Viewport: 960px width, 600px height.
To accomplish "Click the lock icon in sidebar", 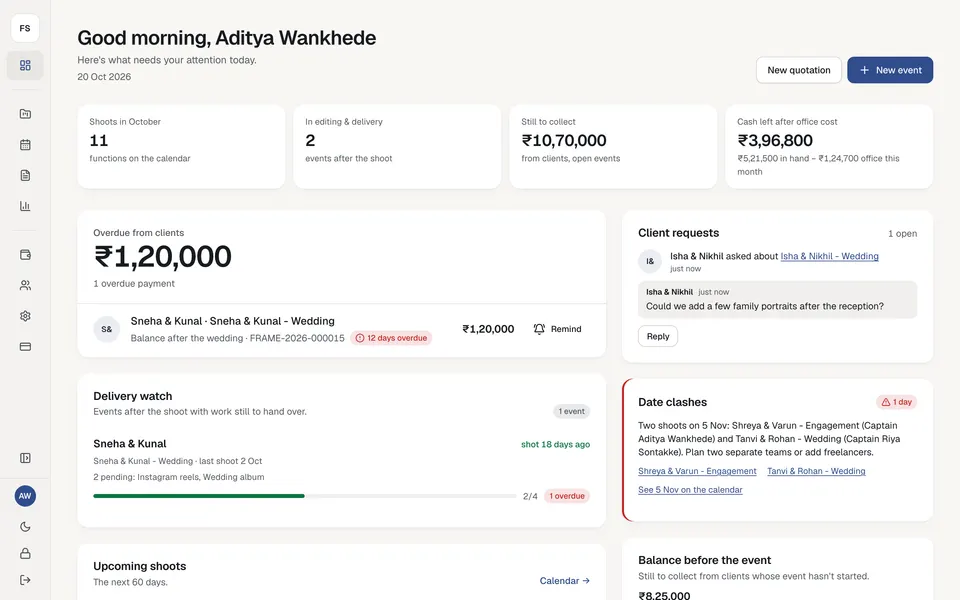I will pos(25,553).
